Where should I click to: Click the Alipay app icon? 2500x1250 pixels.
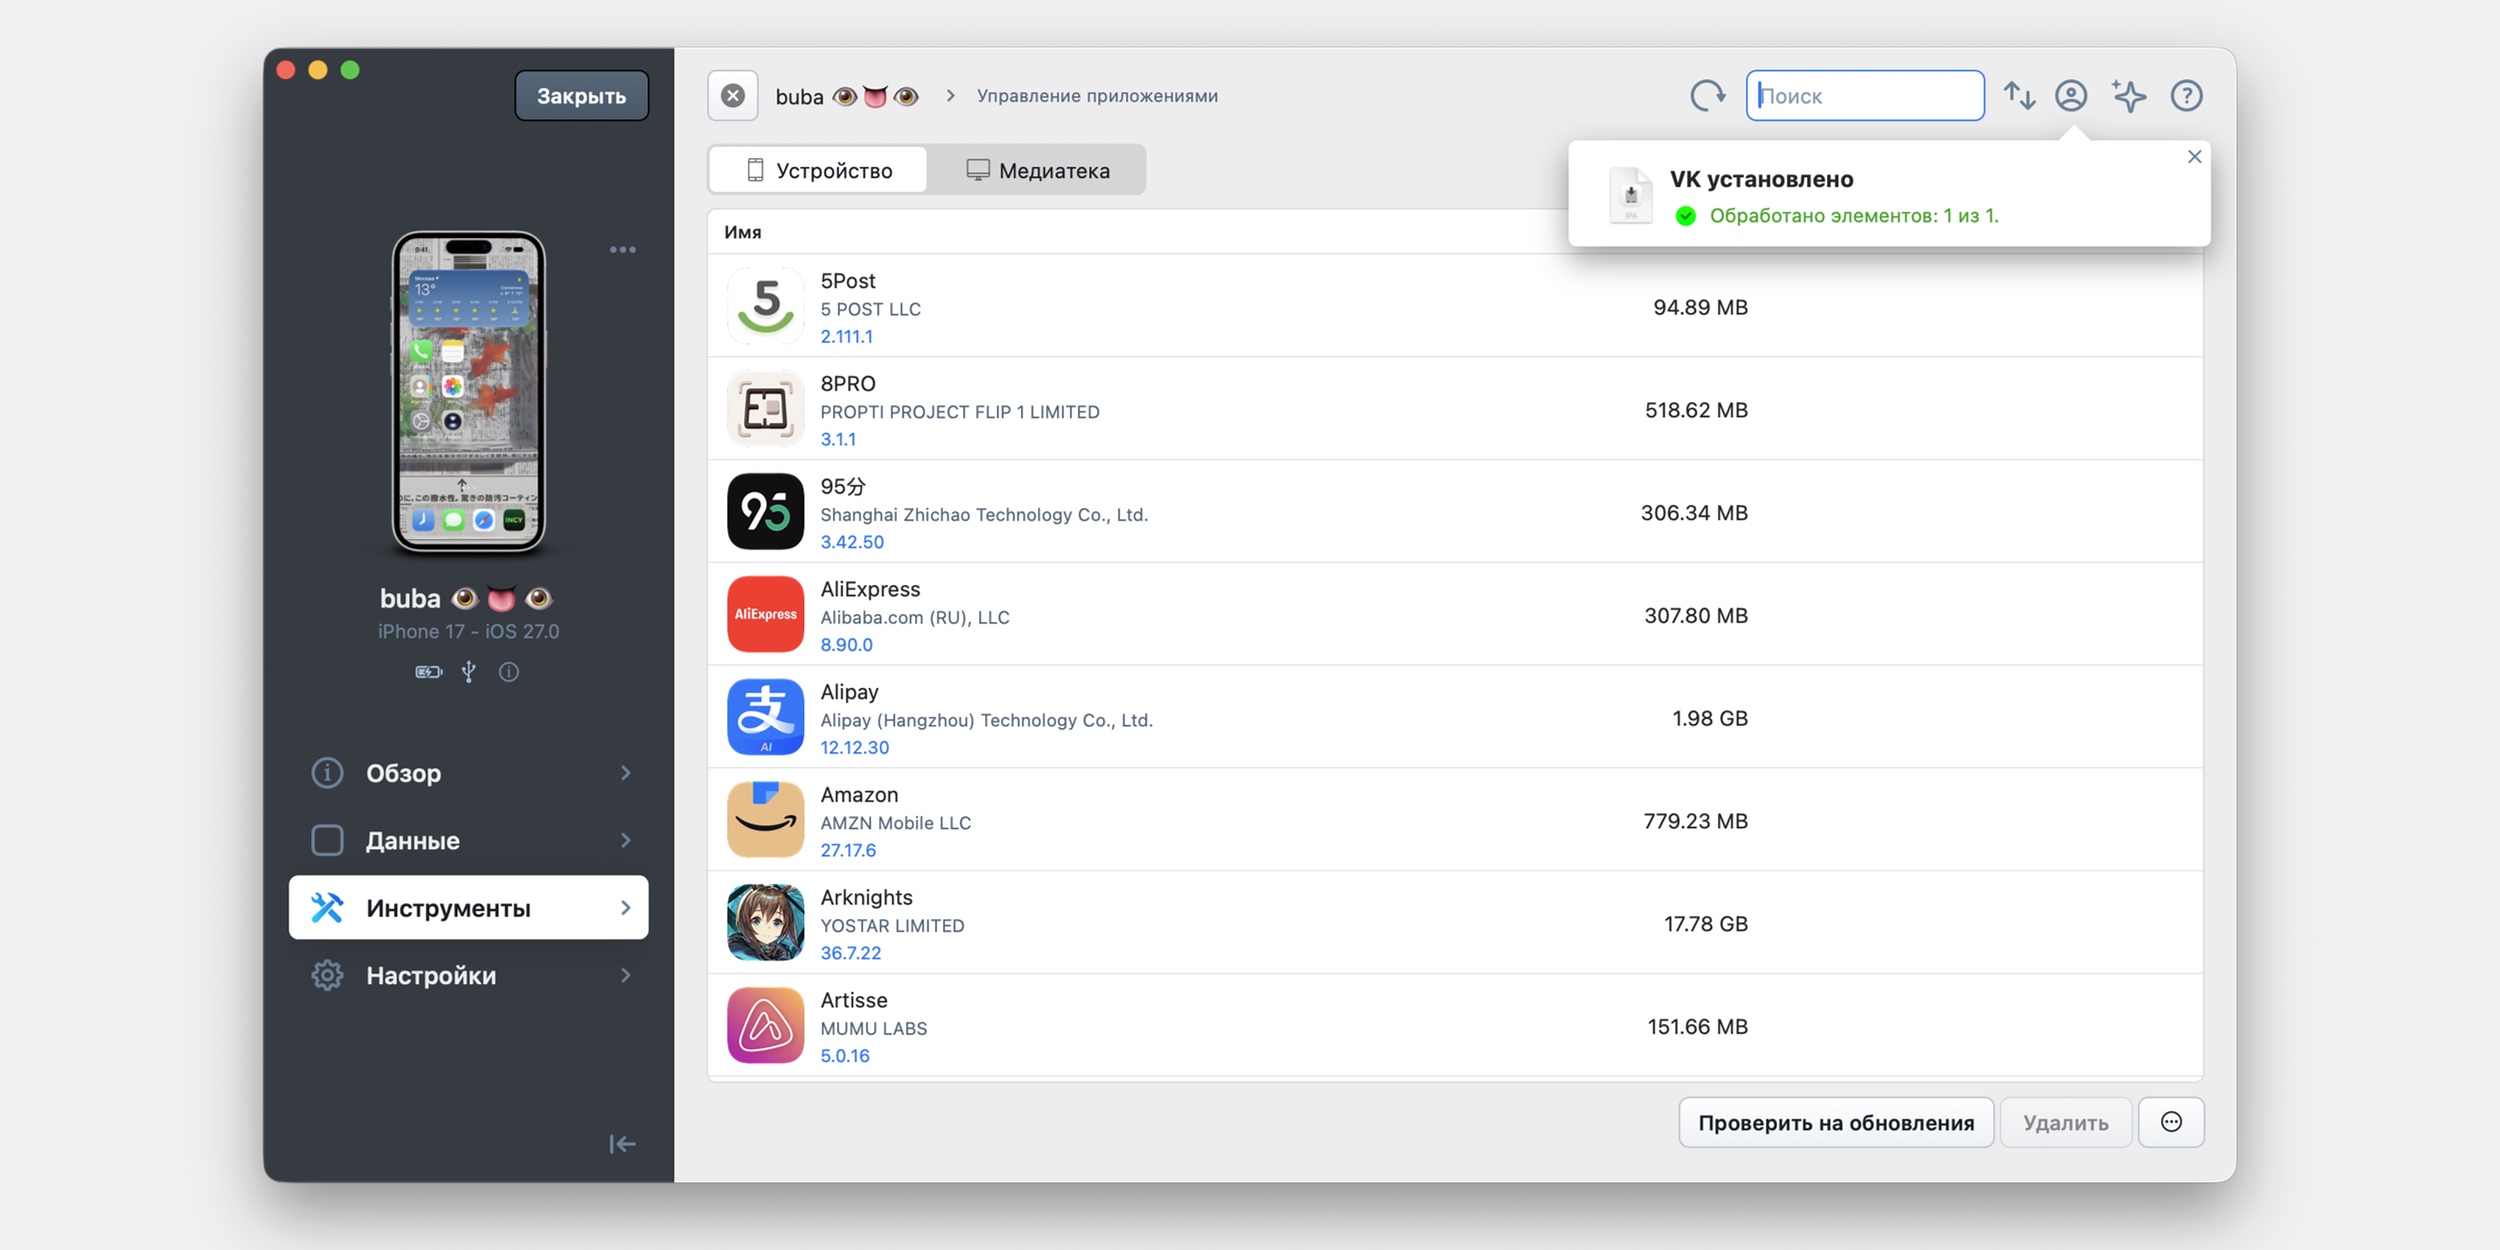[x=765, y=717]
